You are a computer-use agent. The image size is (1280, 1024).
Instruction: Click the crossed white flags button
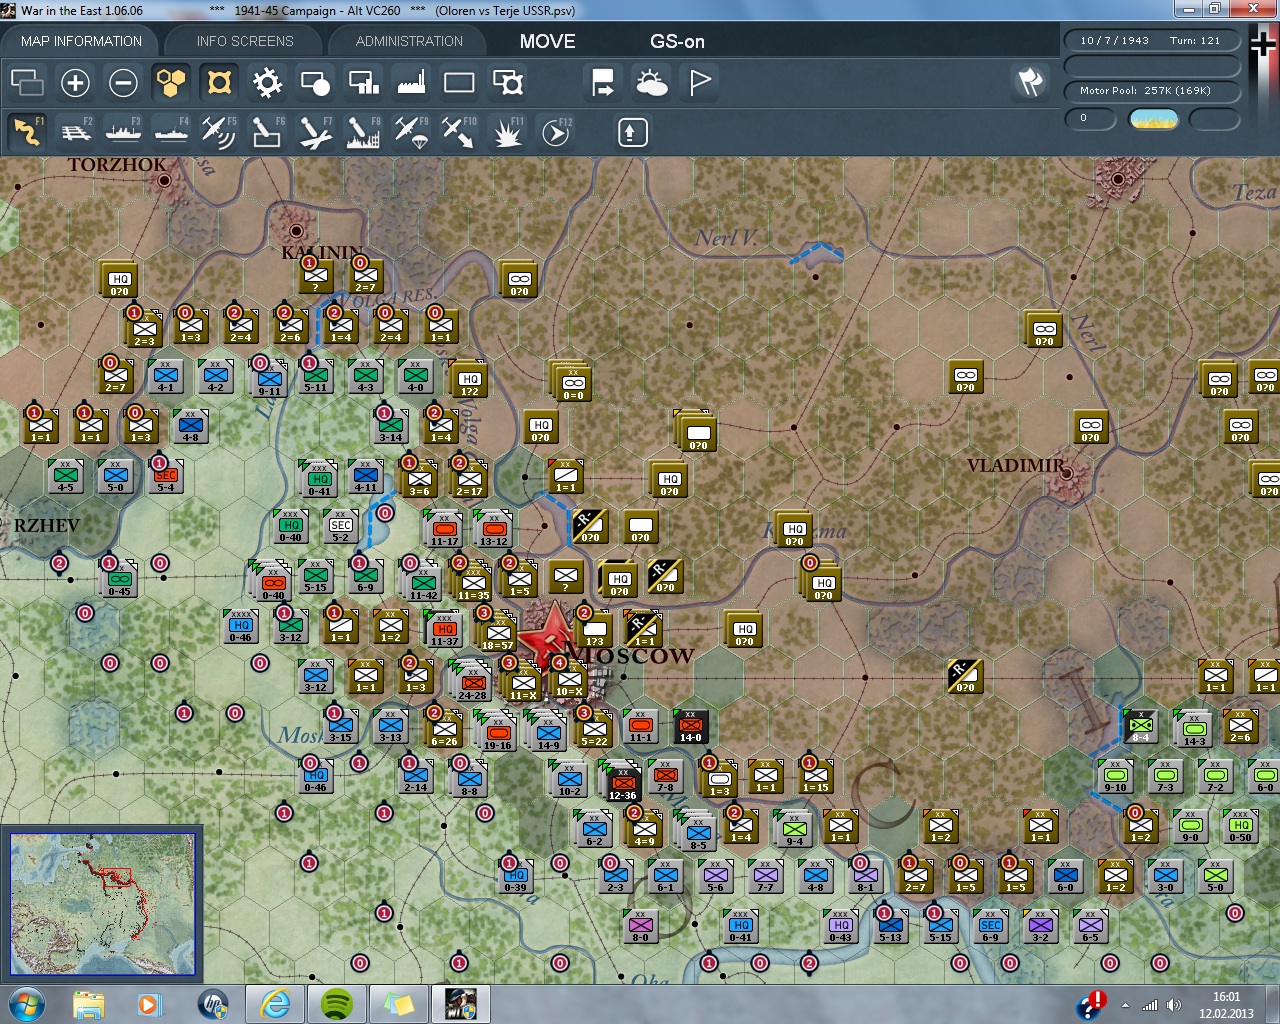pyautogui.click(x=1030, y=82)
